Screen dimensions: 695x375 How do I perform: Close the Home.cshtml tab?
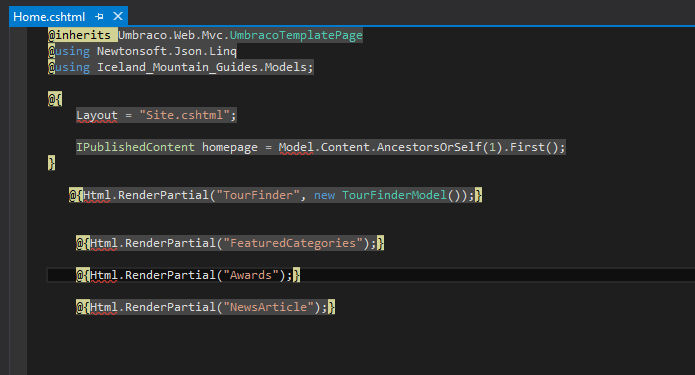[x=118, y=16]
